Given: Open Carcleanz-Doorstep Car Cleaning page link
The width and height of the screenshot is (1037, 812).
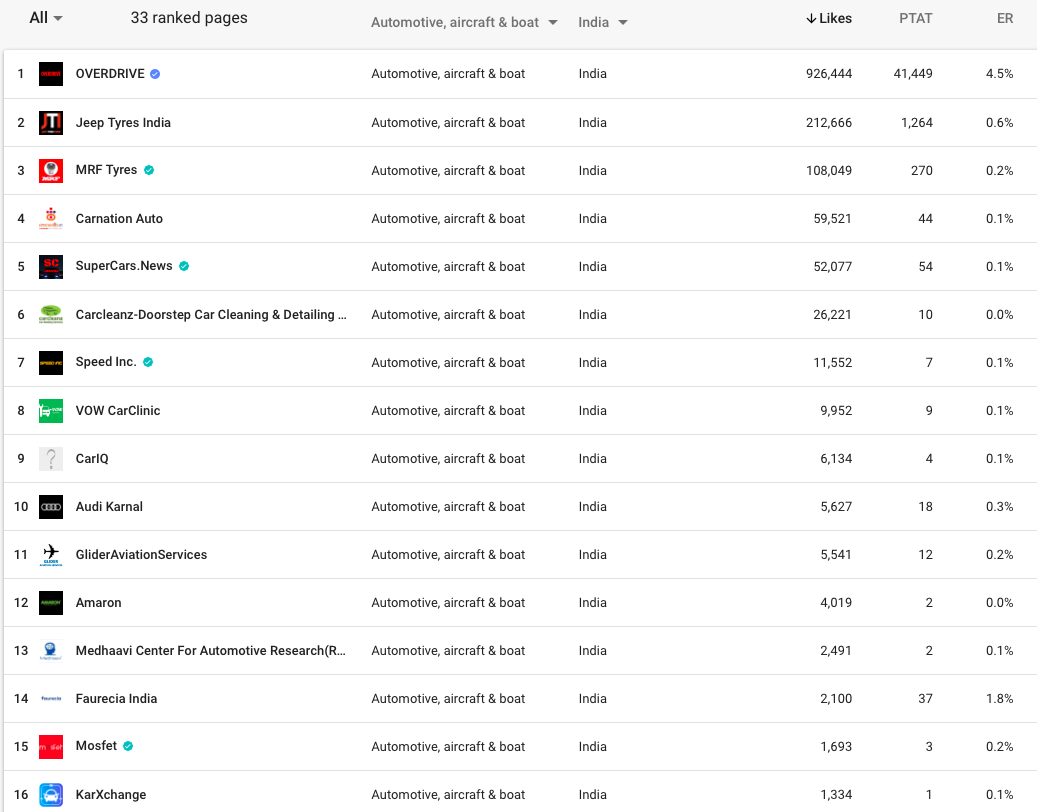Looking at the screenshot, I should (x=211, y=315).
